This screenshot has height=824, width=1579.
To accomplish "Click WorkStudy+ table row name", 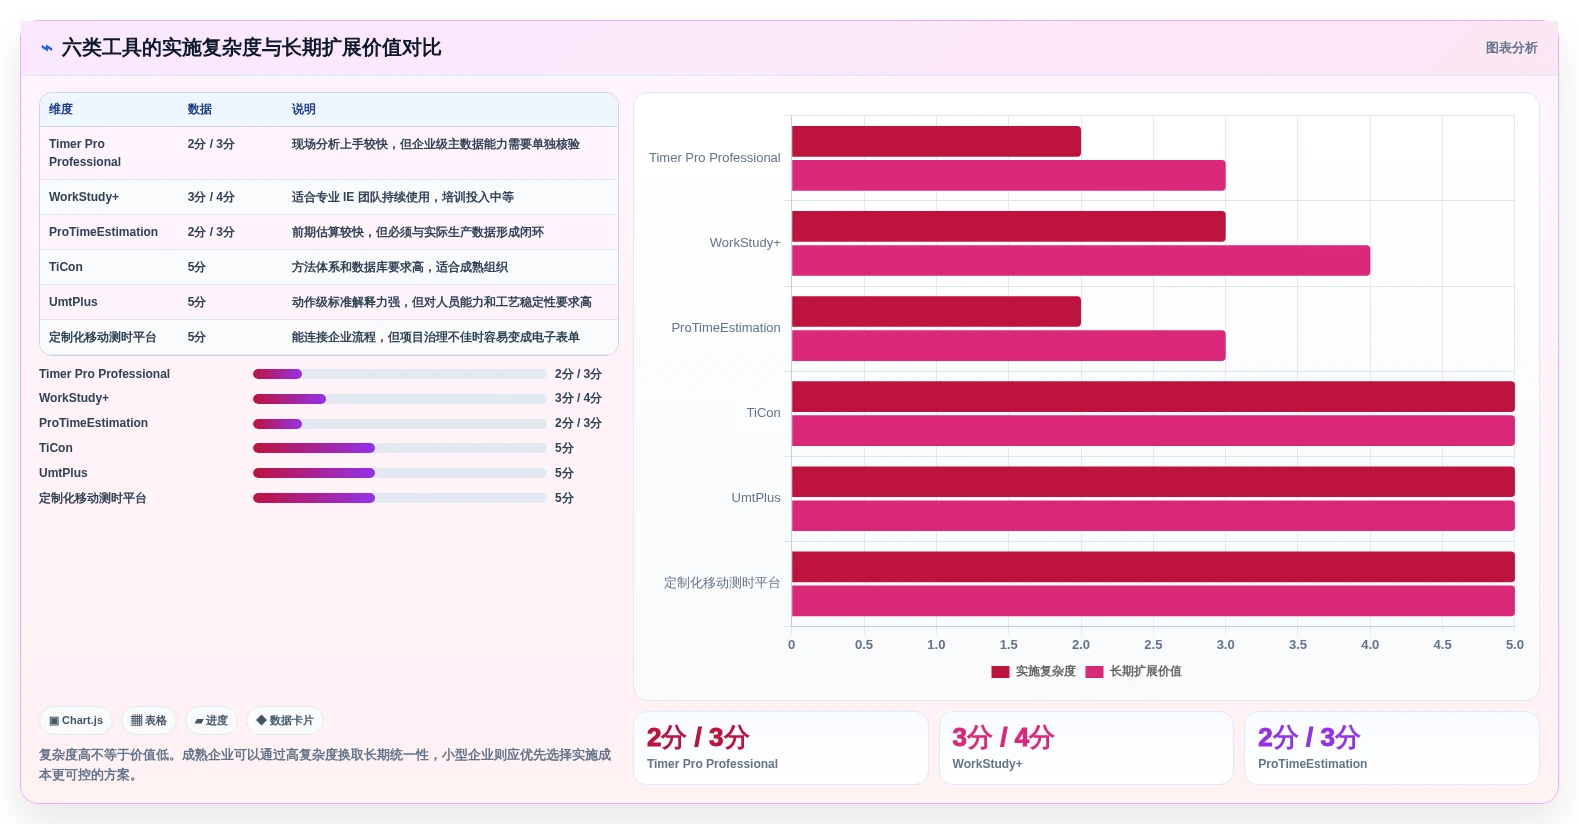I will 84,197.
